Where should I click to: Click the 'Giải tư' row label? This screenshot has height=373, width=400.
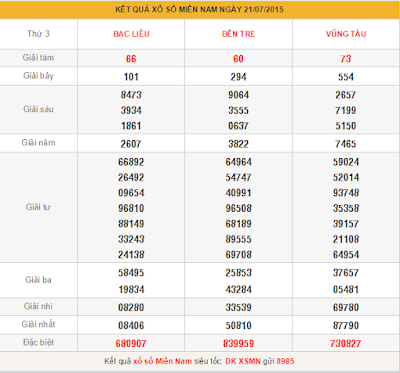pyautogui.click(x=38, y=207)
